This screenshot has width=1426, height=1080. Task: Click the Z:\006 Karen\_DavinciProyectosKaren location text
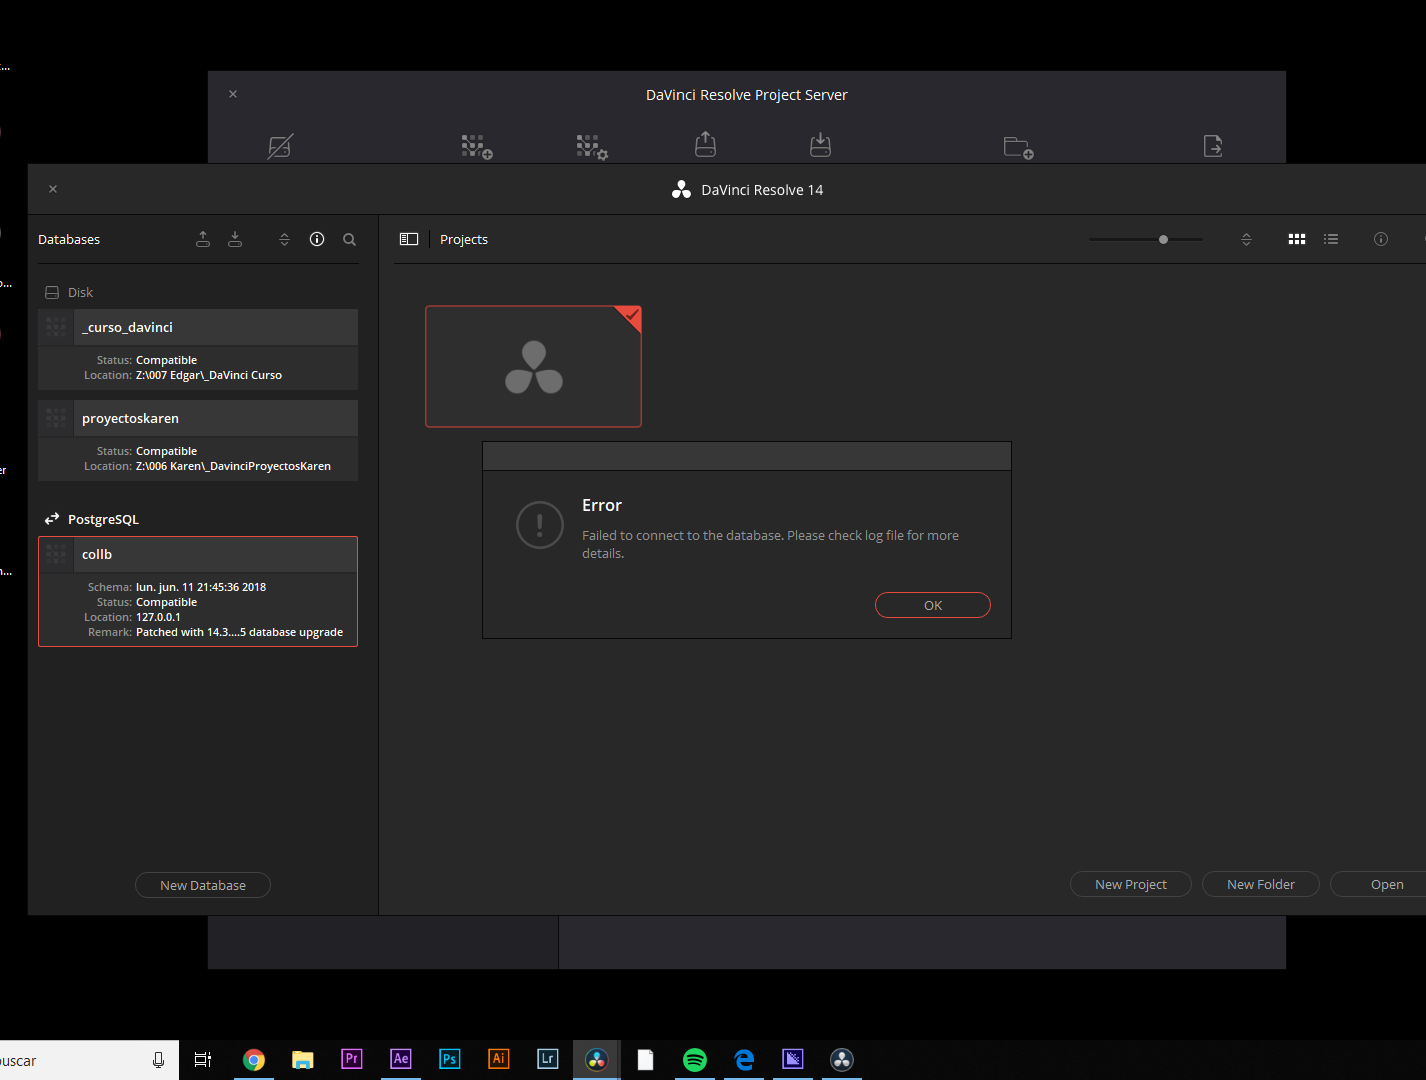[x=233, y=466]
